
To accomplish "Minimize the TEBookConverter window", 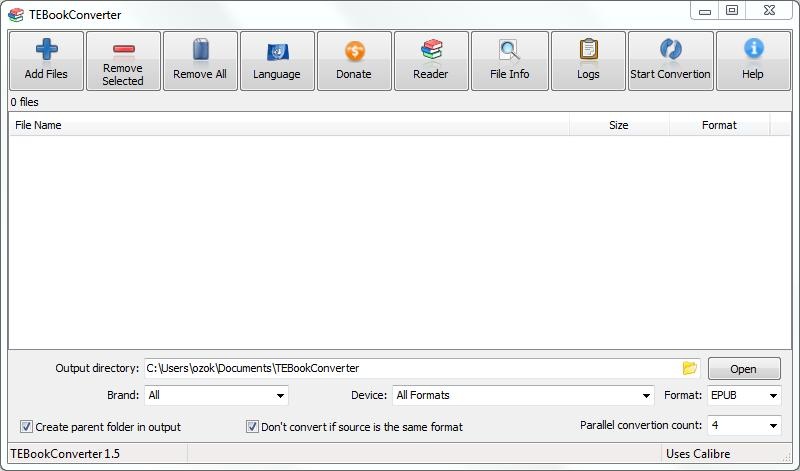I will (705, 11).
